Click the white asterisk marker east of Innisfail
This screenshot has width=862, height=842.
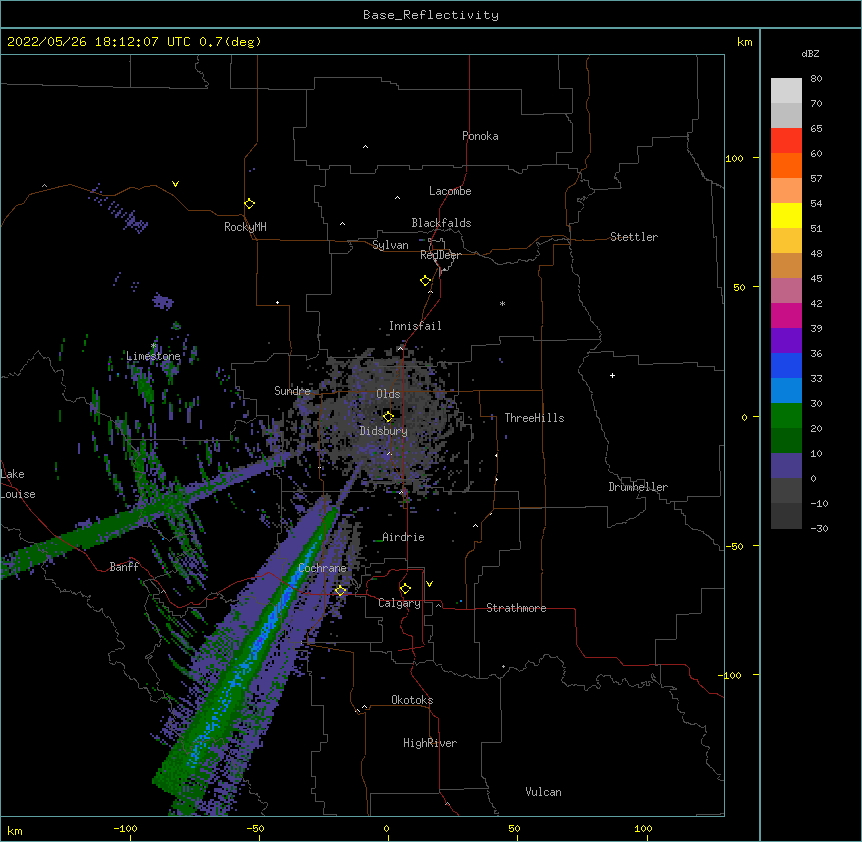pos(502,304)
